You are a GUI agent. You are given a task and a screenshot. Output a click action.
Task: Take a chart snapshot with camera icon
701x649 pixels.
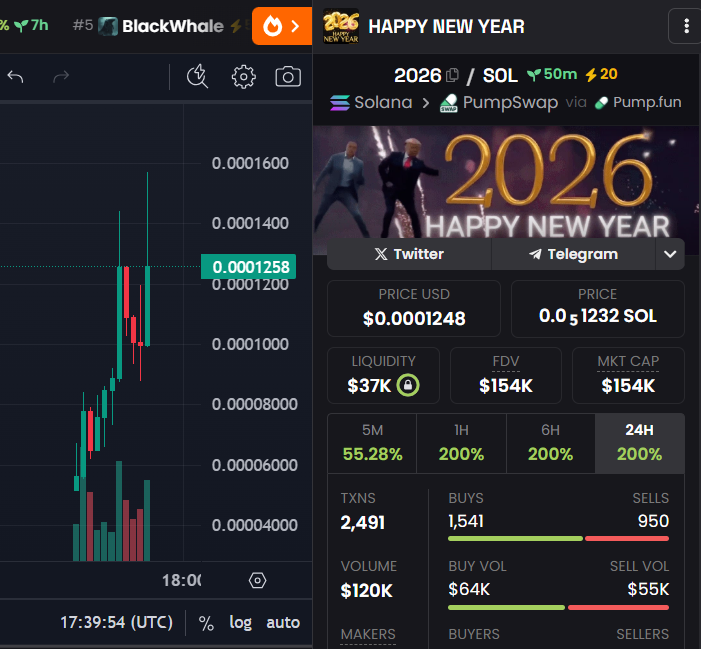[288, 77]
